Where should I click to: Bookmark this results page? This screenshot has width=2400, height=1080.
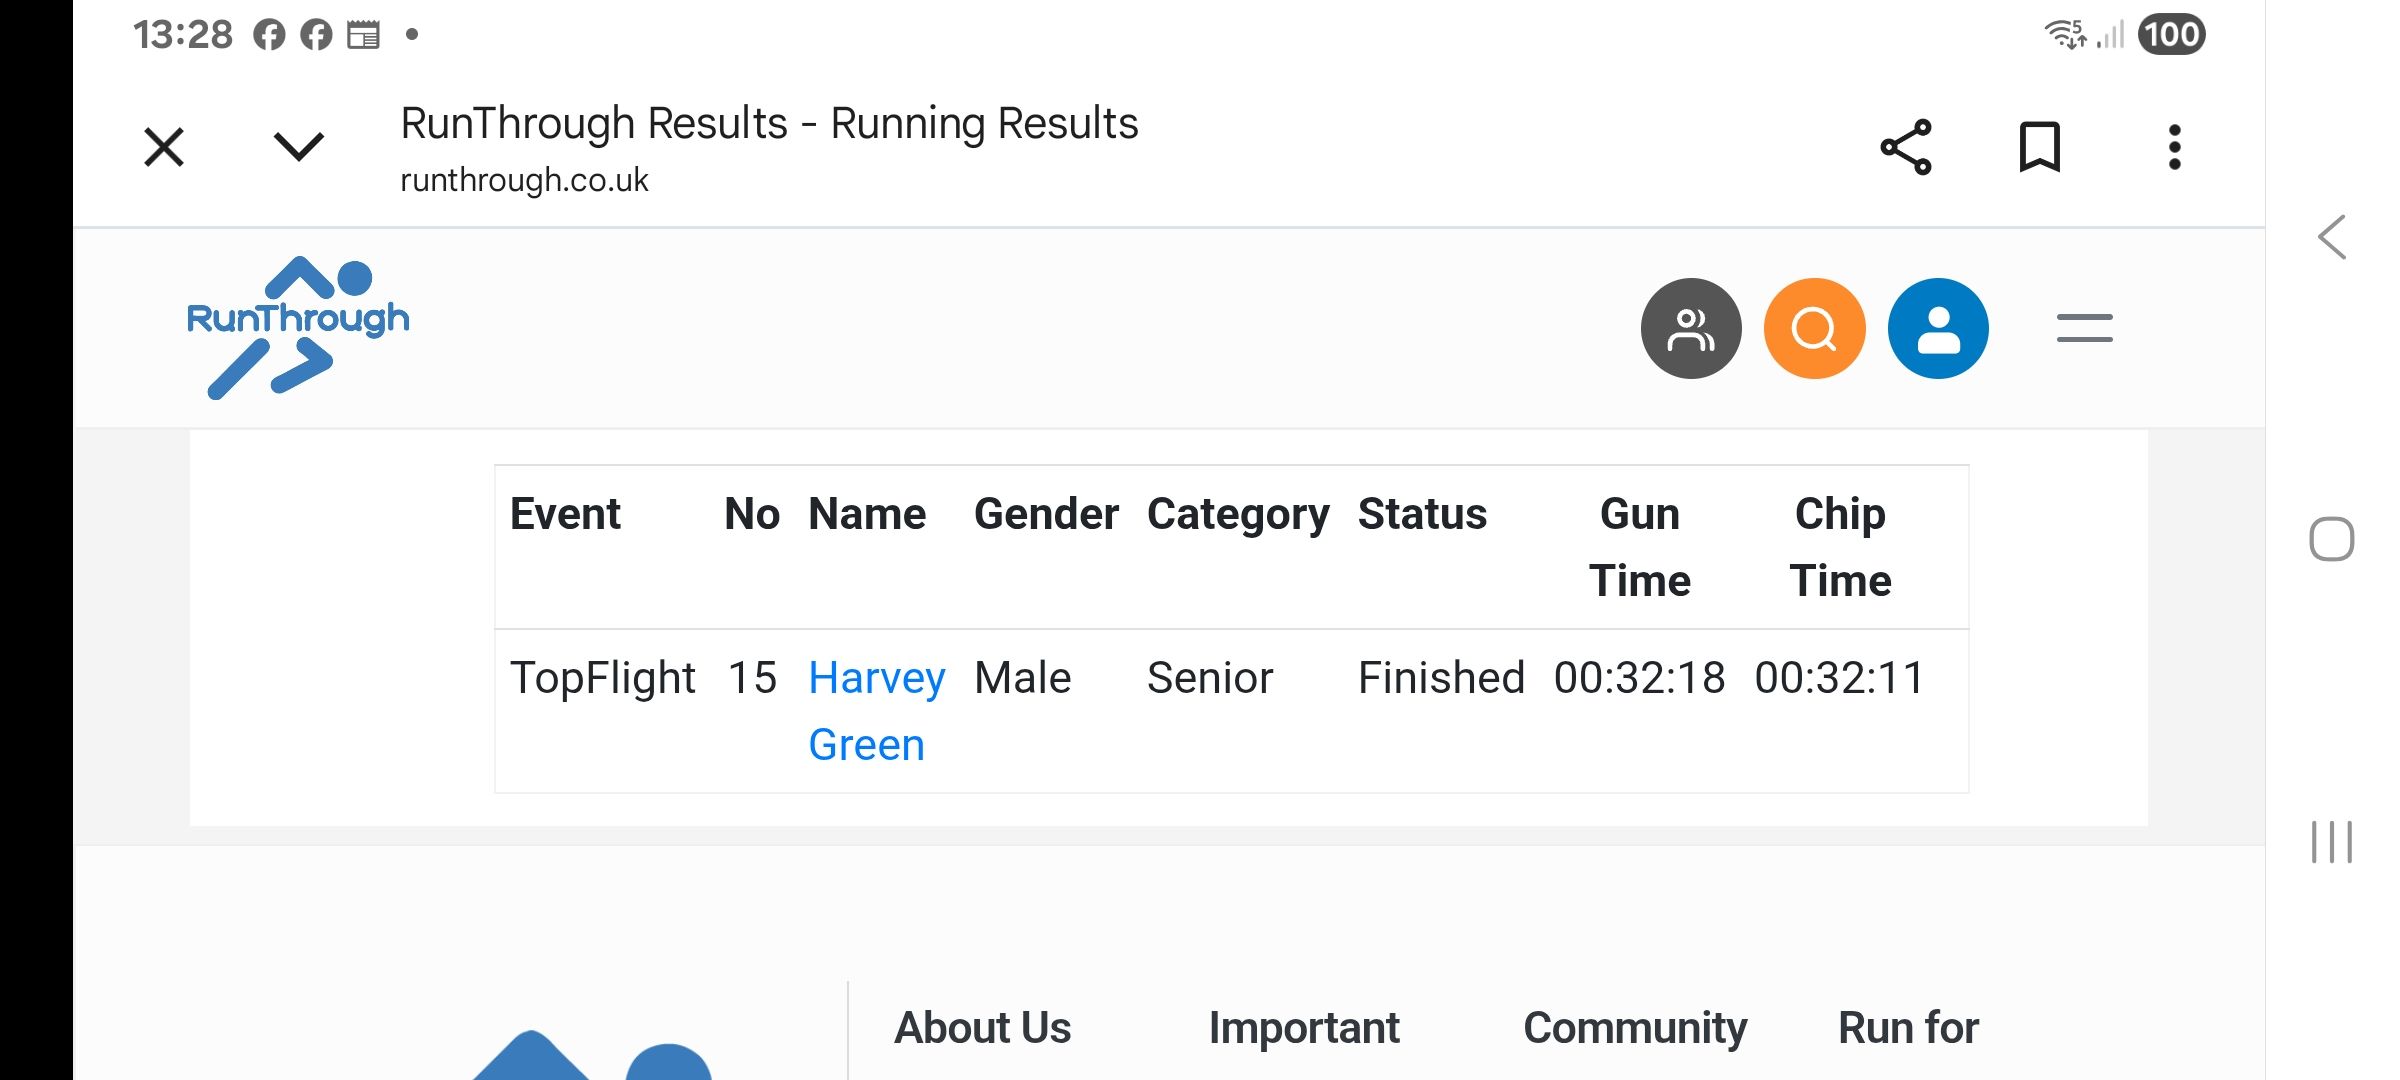(2039, 148)
